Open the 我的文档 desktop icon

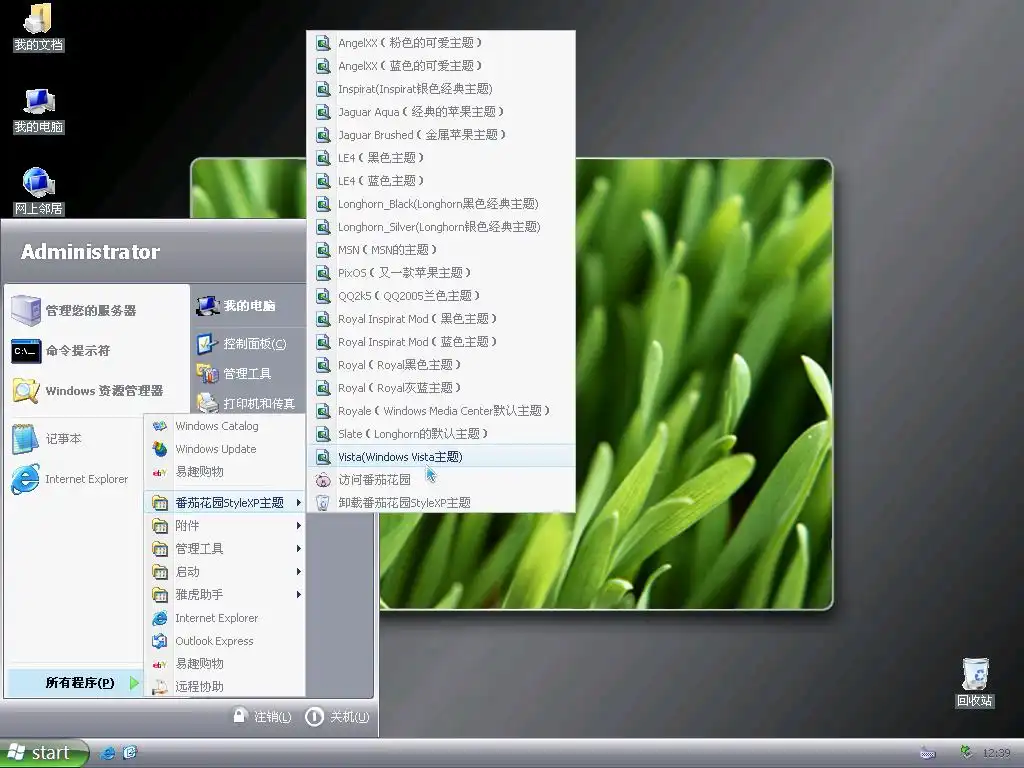(38, 26)
